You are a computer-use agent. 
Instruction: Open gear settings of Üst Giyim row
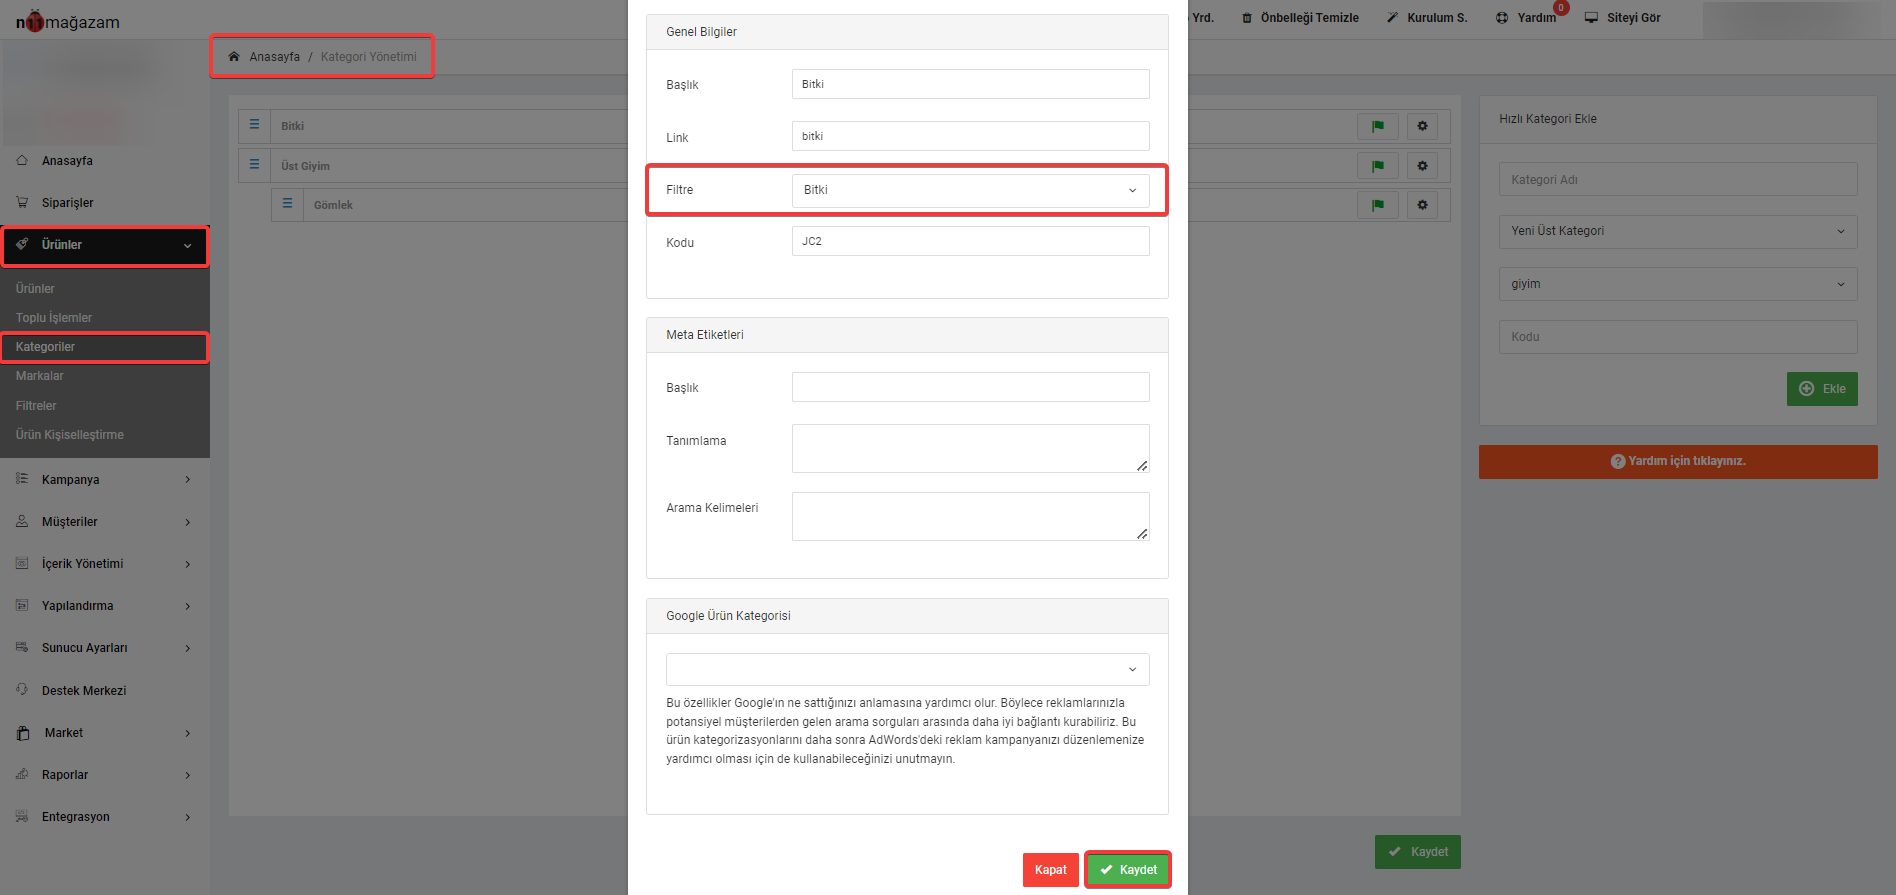(1422, 166)
